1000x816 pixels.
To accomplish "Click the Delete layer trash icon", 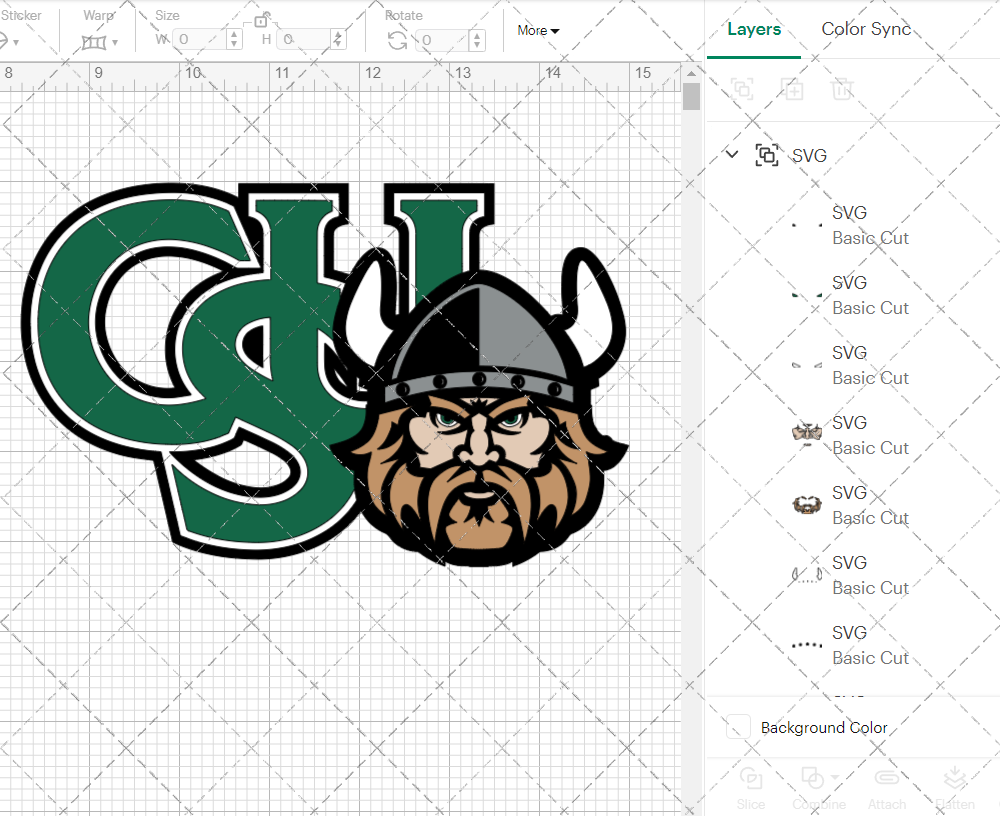I will [842, 89].
